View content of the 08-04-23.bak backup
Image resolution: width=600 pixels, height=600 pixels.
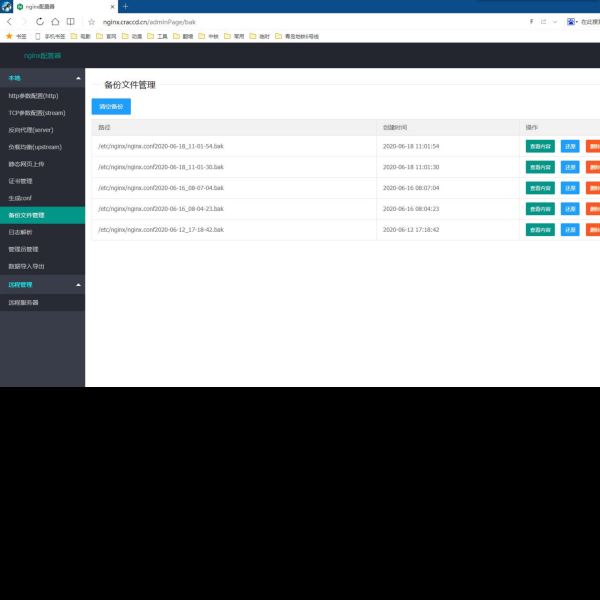point(540,209)
